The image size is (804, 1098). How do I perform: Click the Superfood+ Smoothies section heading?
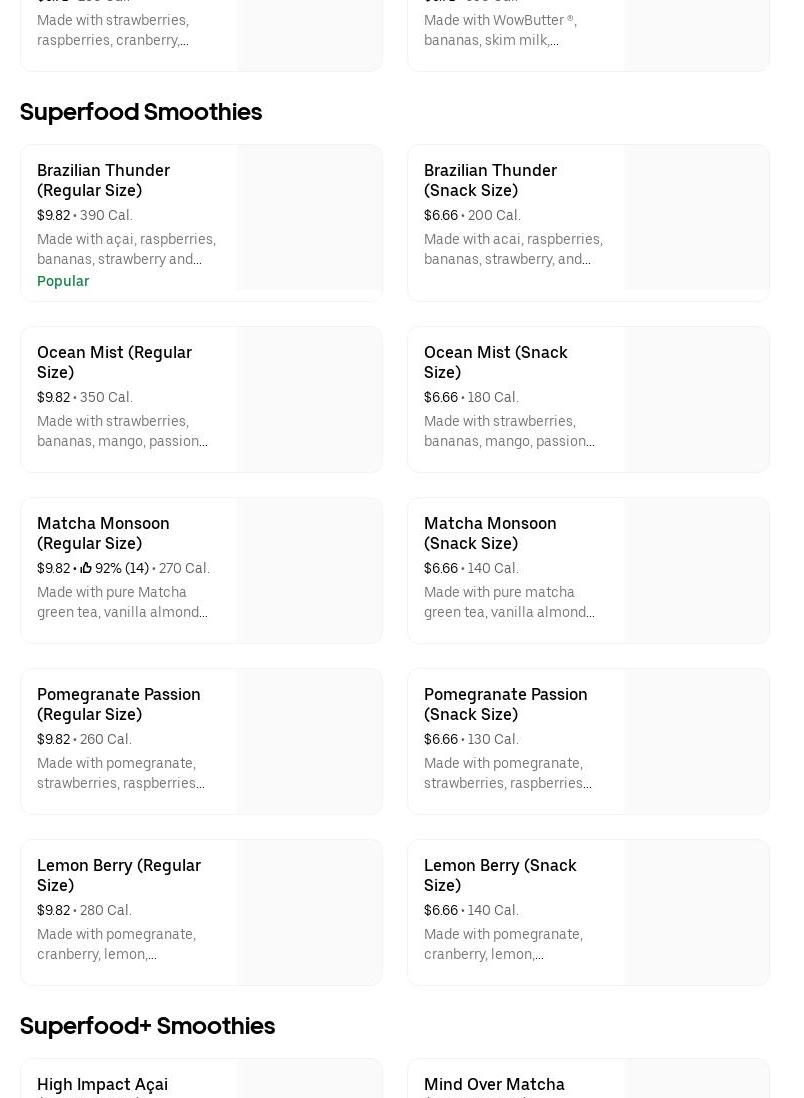pos(147,1026)
